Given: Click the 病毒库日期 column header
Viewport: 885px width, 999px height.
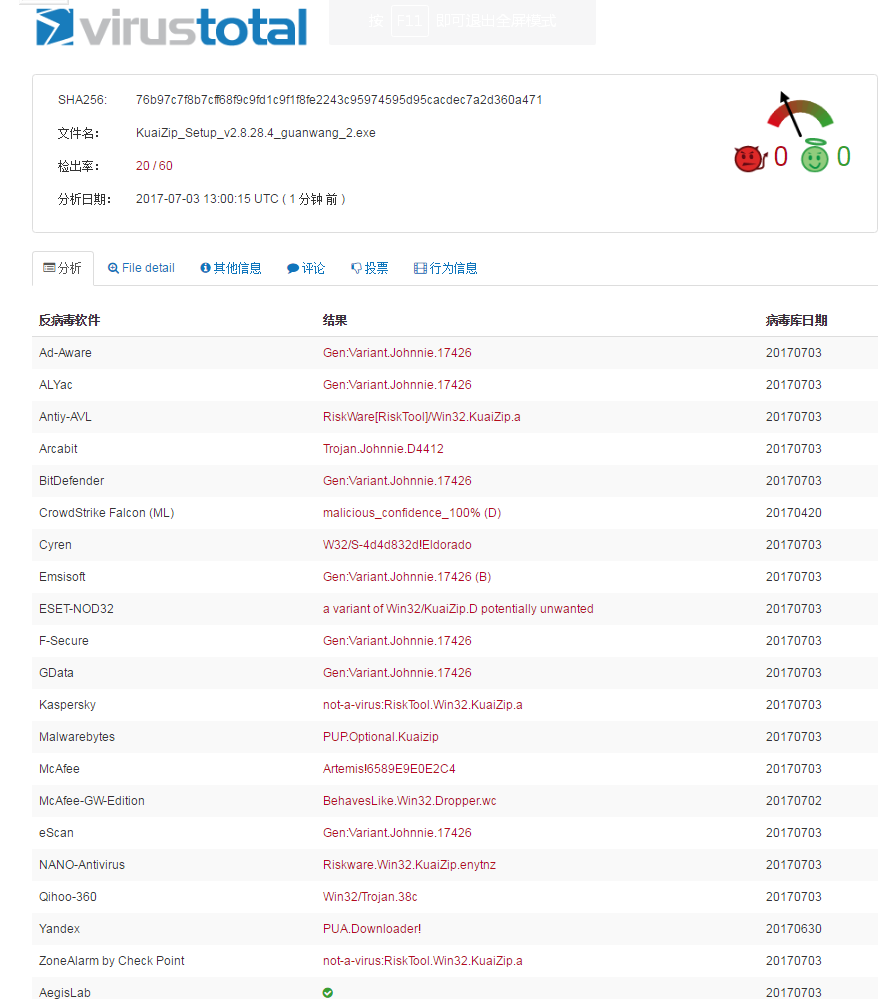Looking at the screenshot, I should (x=796, y=320).
